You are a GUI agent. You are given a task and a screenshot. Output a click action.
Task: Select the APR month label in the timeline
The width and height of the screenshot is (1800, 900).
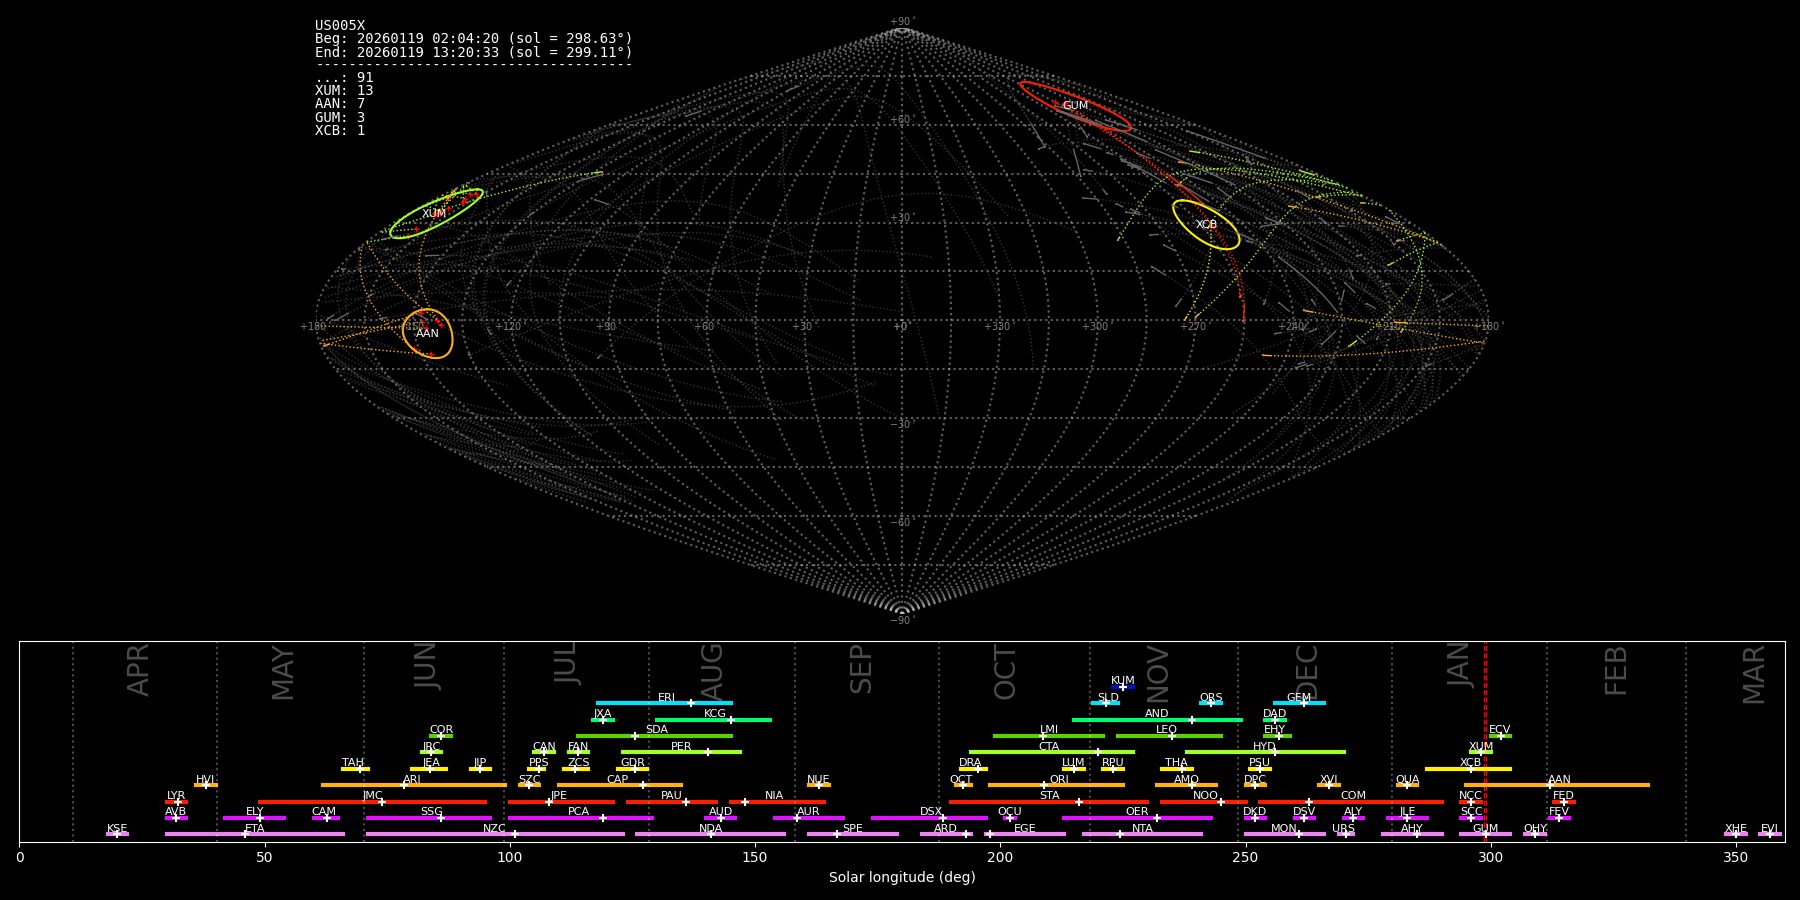click(138, 670)
